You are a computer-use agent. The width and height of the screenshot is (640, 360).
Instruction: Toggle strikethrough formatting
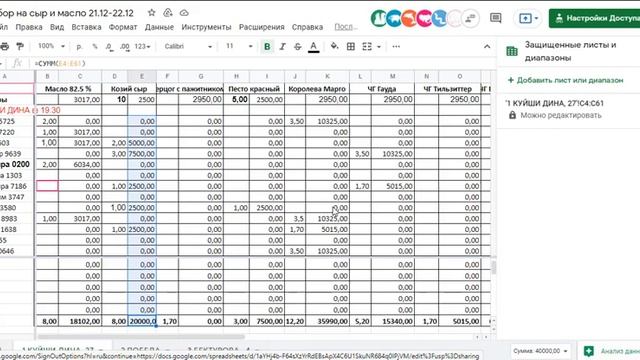(x=298, y=47)
